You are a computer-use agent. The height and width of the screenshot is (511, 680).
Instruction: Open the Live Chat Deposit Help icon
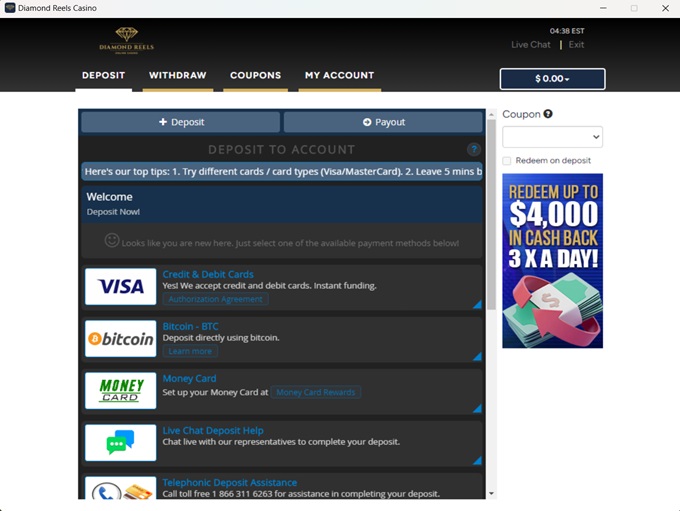coord(121,443)
